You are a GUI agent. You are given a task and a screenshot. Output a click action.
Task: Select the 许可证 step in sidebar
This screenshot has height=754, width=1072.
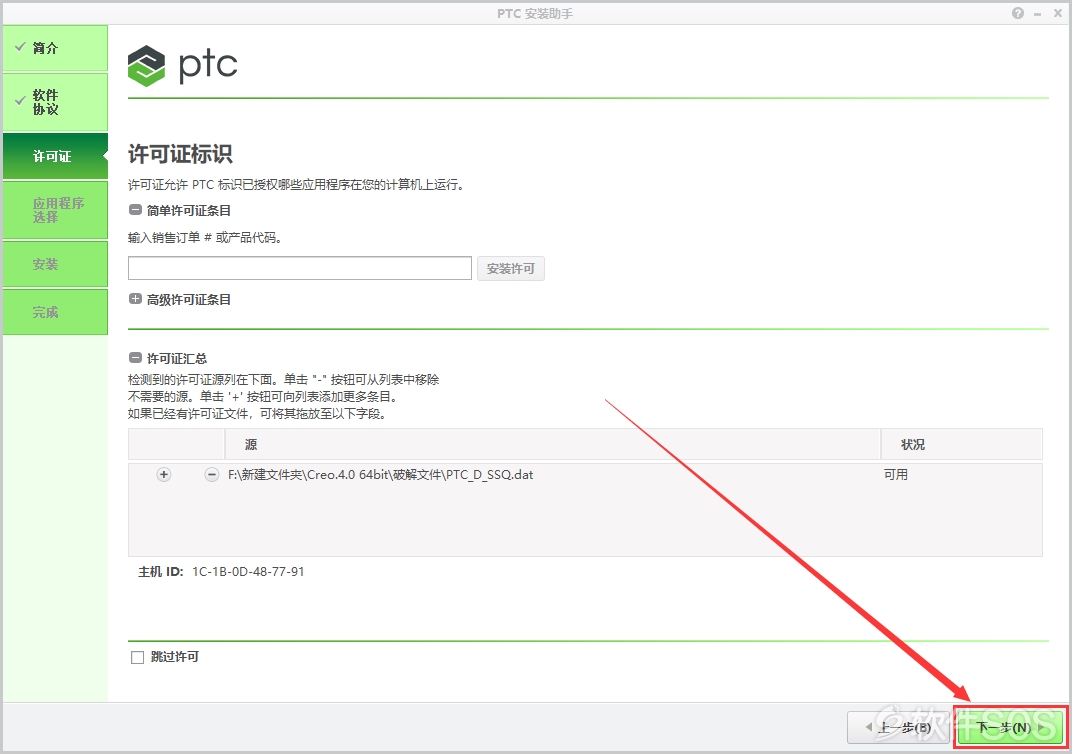pyautogui.click(x=55, y=156)
